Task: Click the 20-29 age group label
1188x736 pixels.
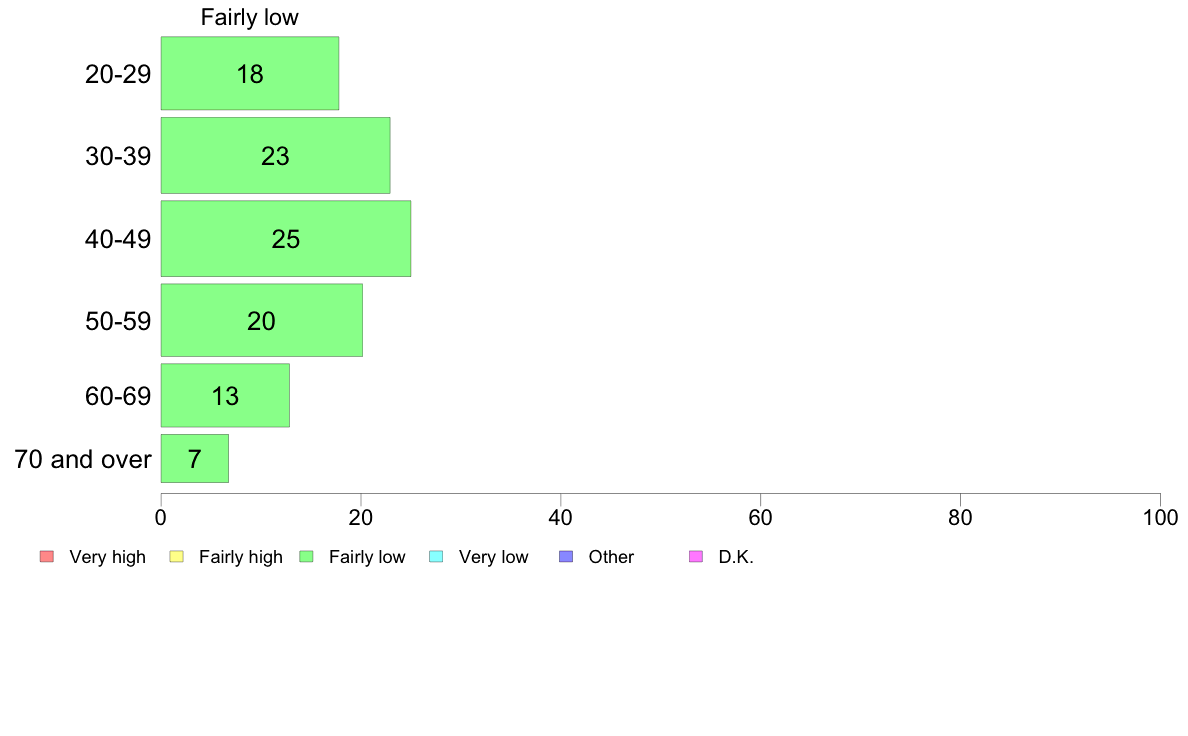Action: 118,74
